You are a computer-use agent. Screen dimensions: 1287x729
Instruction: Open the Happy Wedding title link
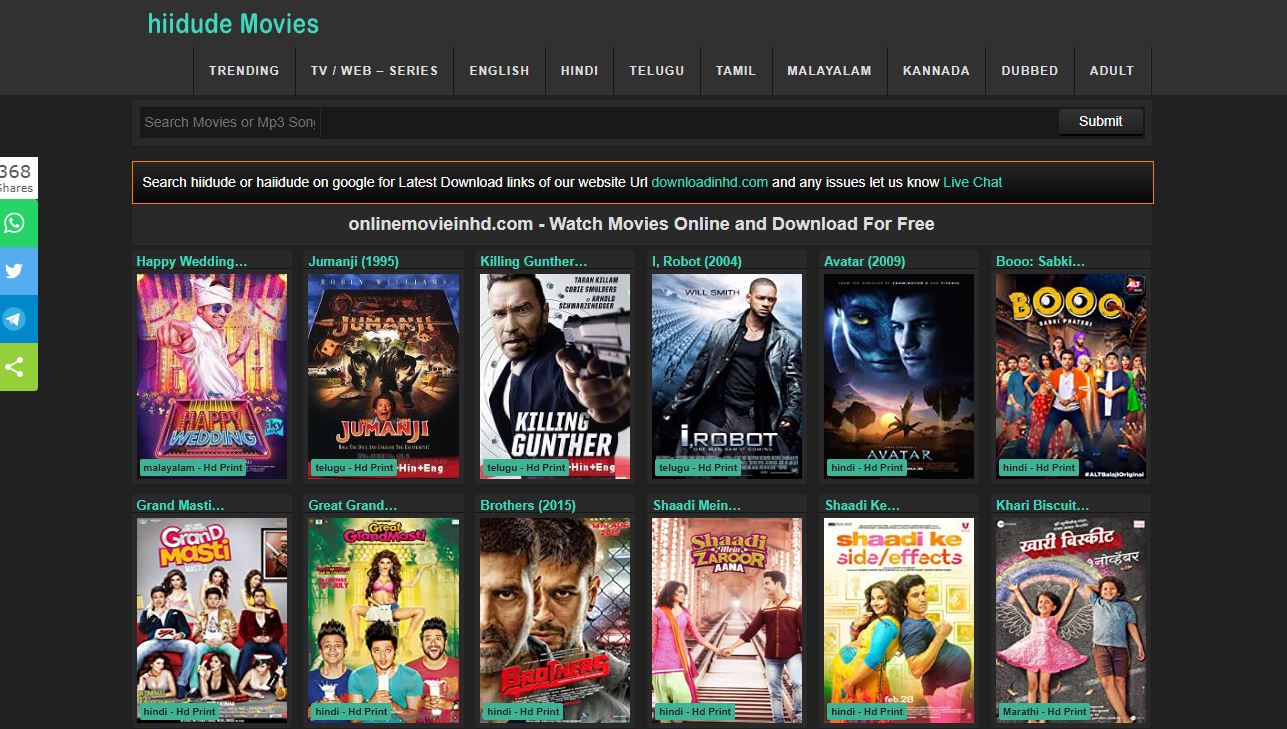pyautogui.click(x=192, y=261)
